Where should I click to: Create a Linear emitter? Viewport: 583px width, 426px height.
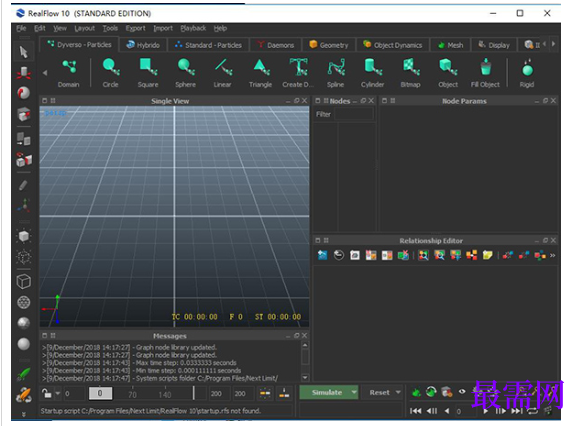pyautogui.click(x=223, y=73)
